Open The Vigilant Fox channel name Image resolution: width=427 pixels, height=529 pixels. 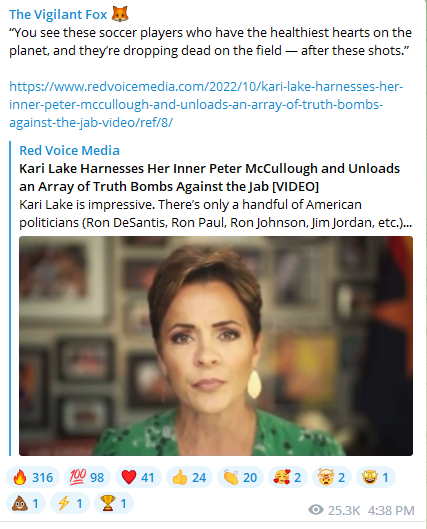click(58, 15)
